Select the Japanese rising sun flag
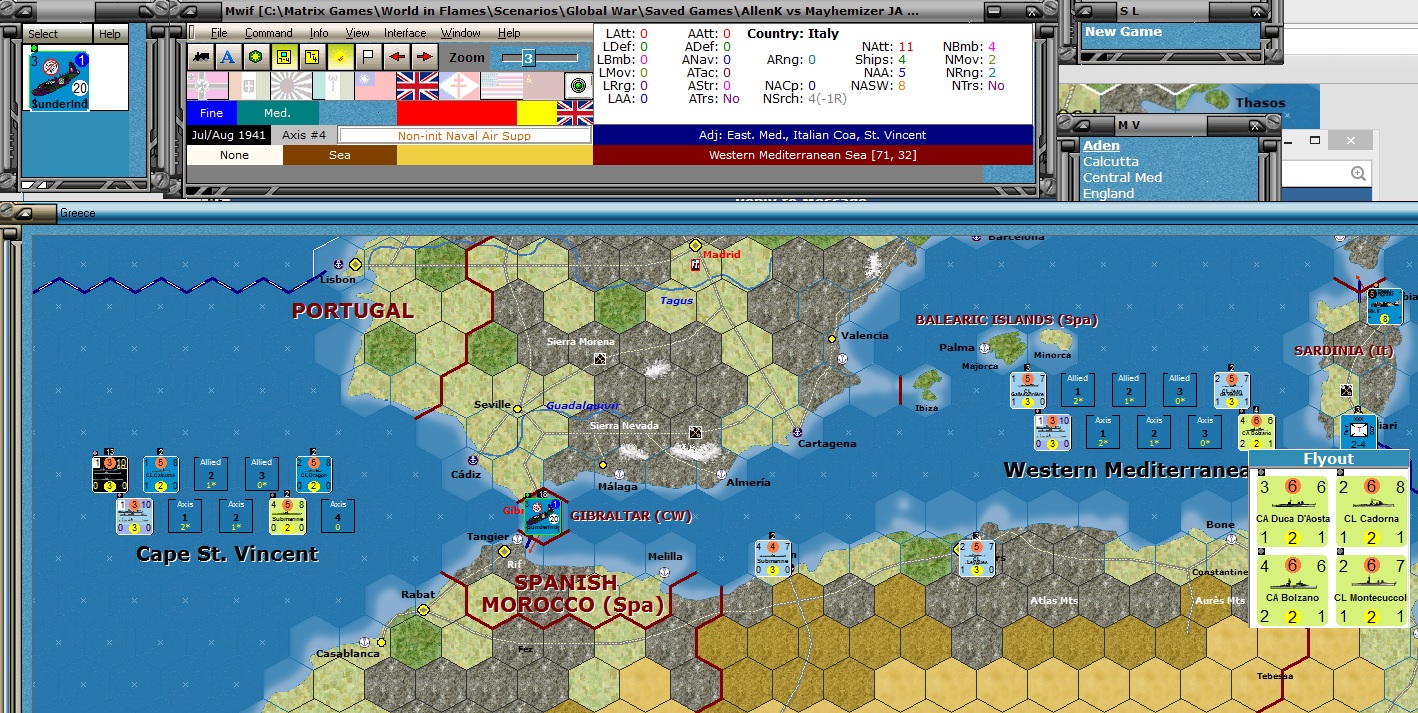 point(291,86)
